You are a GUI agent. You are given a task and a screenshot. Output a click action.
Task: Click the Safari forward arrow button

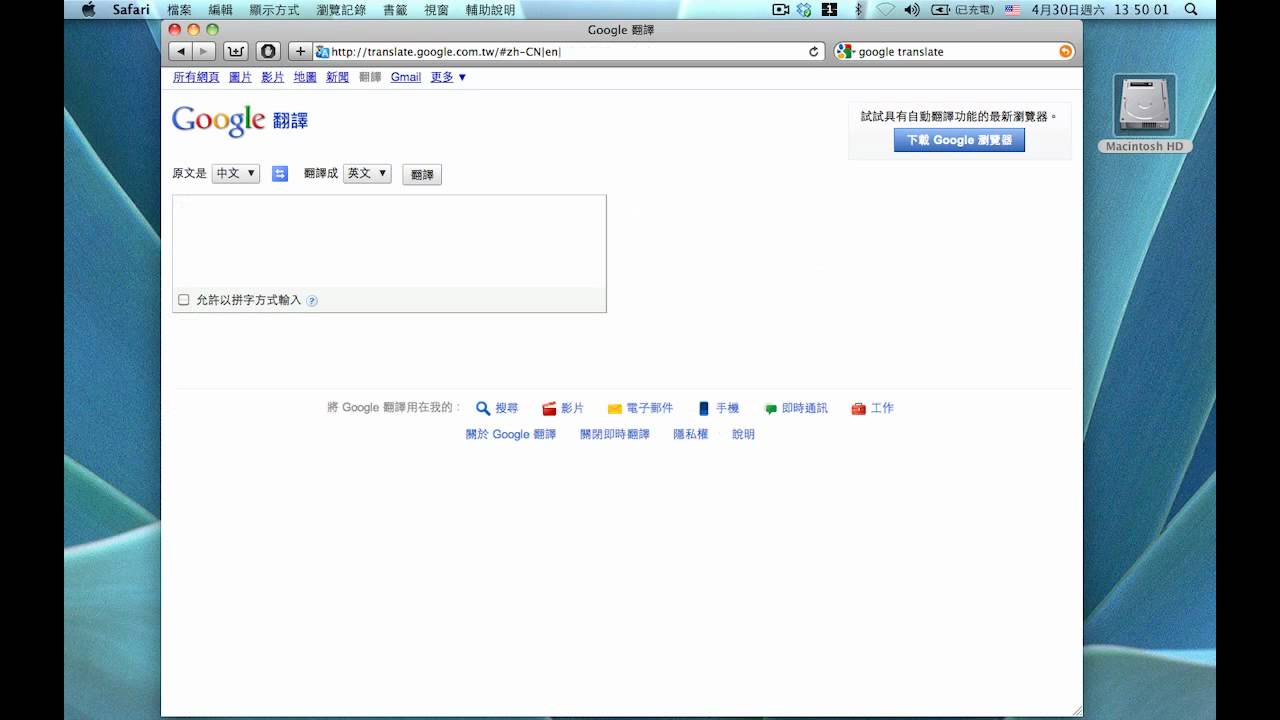pos(204,51)
